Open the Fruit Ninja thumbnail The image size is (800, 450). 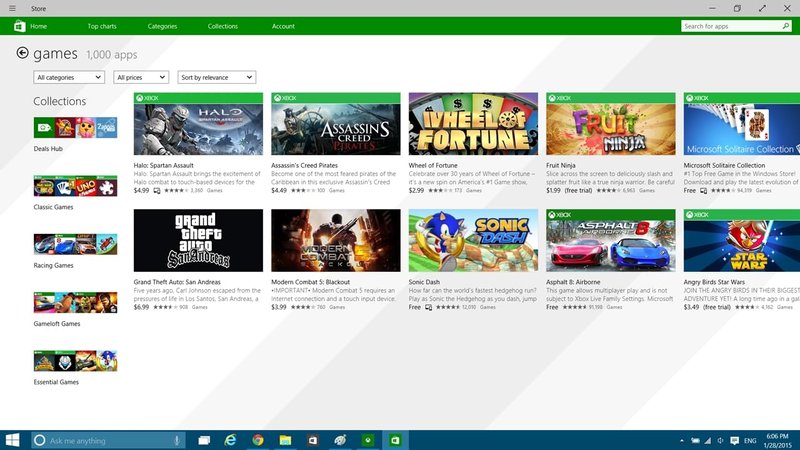tap(611, 124)
